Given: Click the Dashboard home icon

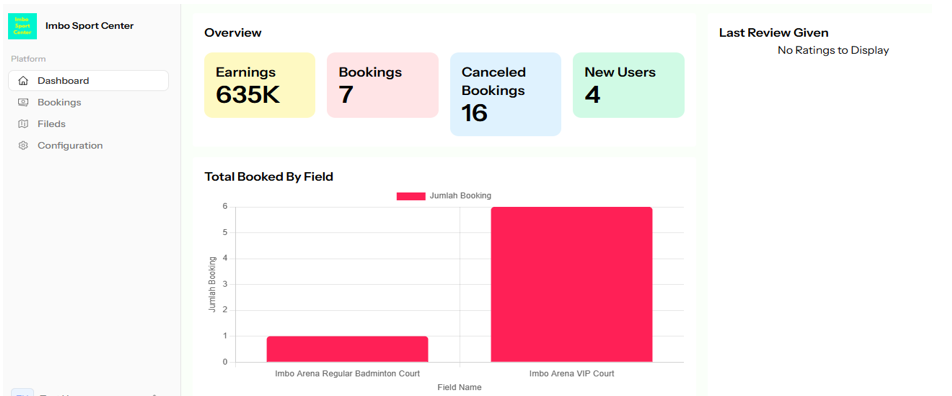Looking at the screenshot, I should 23,81.
